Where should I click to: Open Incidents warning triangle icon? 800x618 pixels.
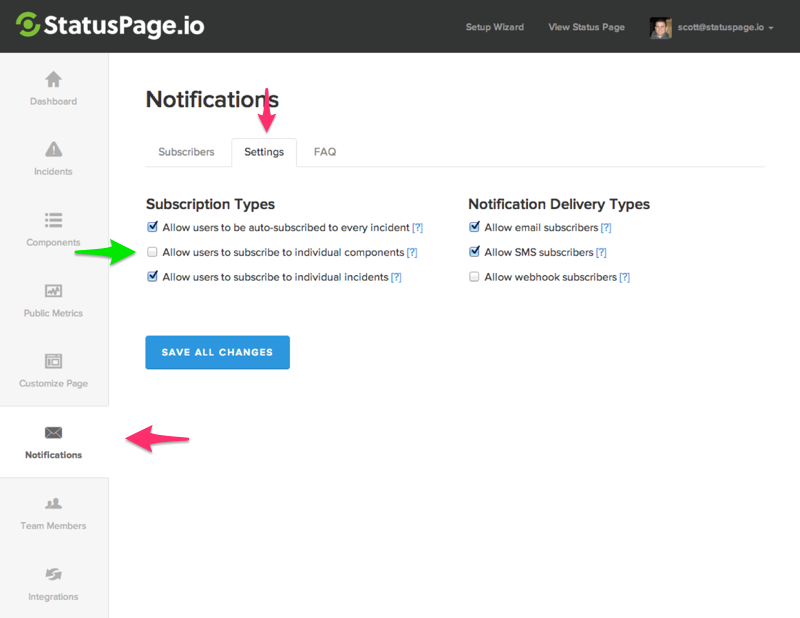click(53, 150)
